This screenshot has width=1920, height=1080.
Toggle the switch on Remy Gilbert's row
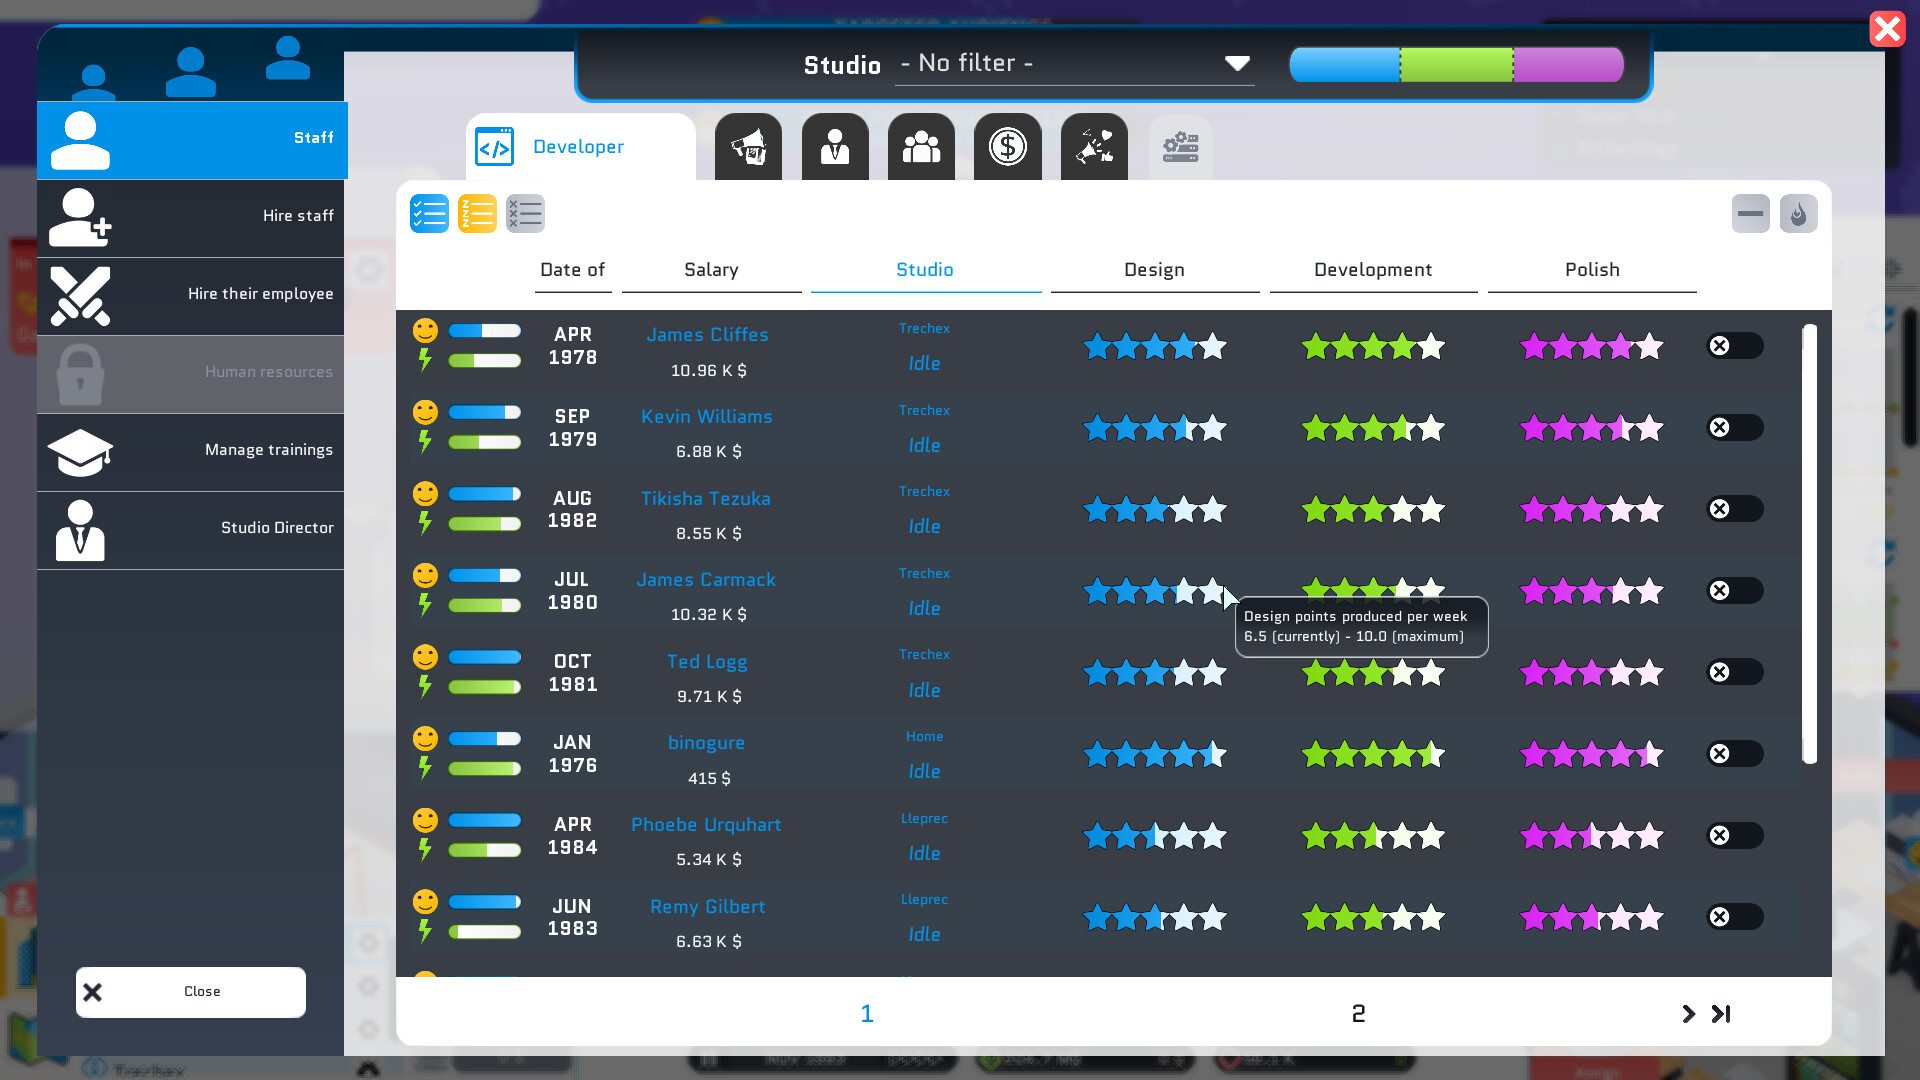coord(1734,916)
